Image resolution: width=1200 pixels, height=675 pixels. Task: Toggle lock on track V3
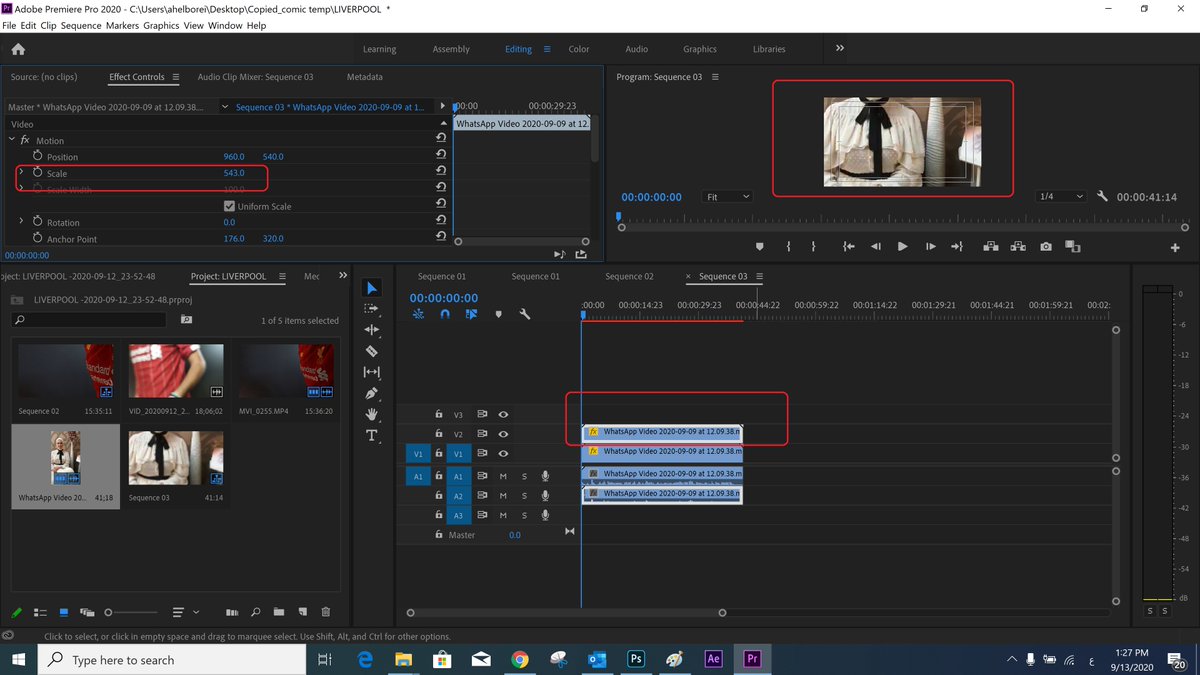(x=438, y=414)
